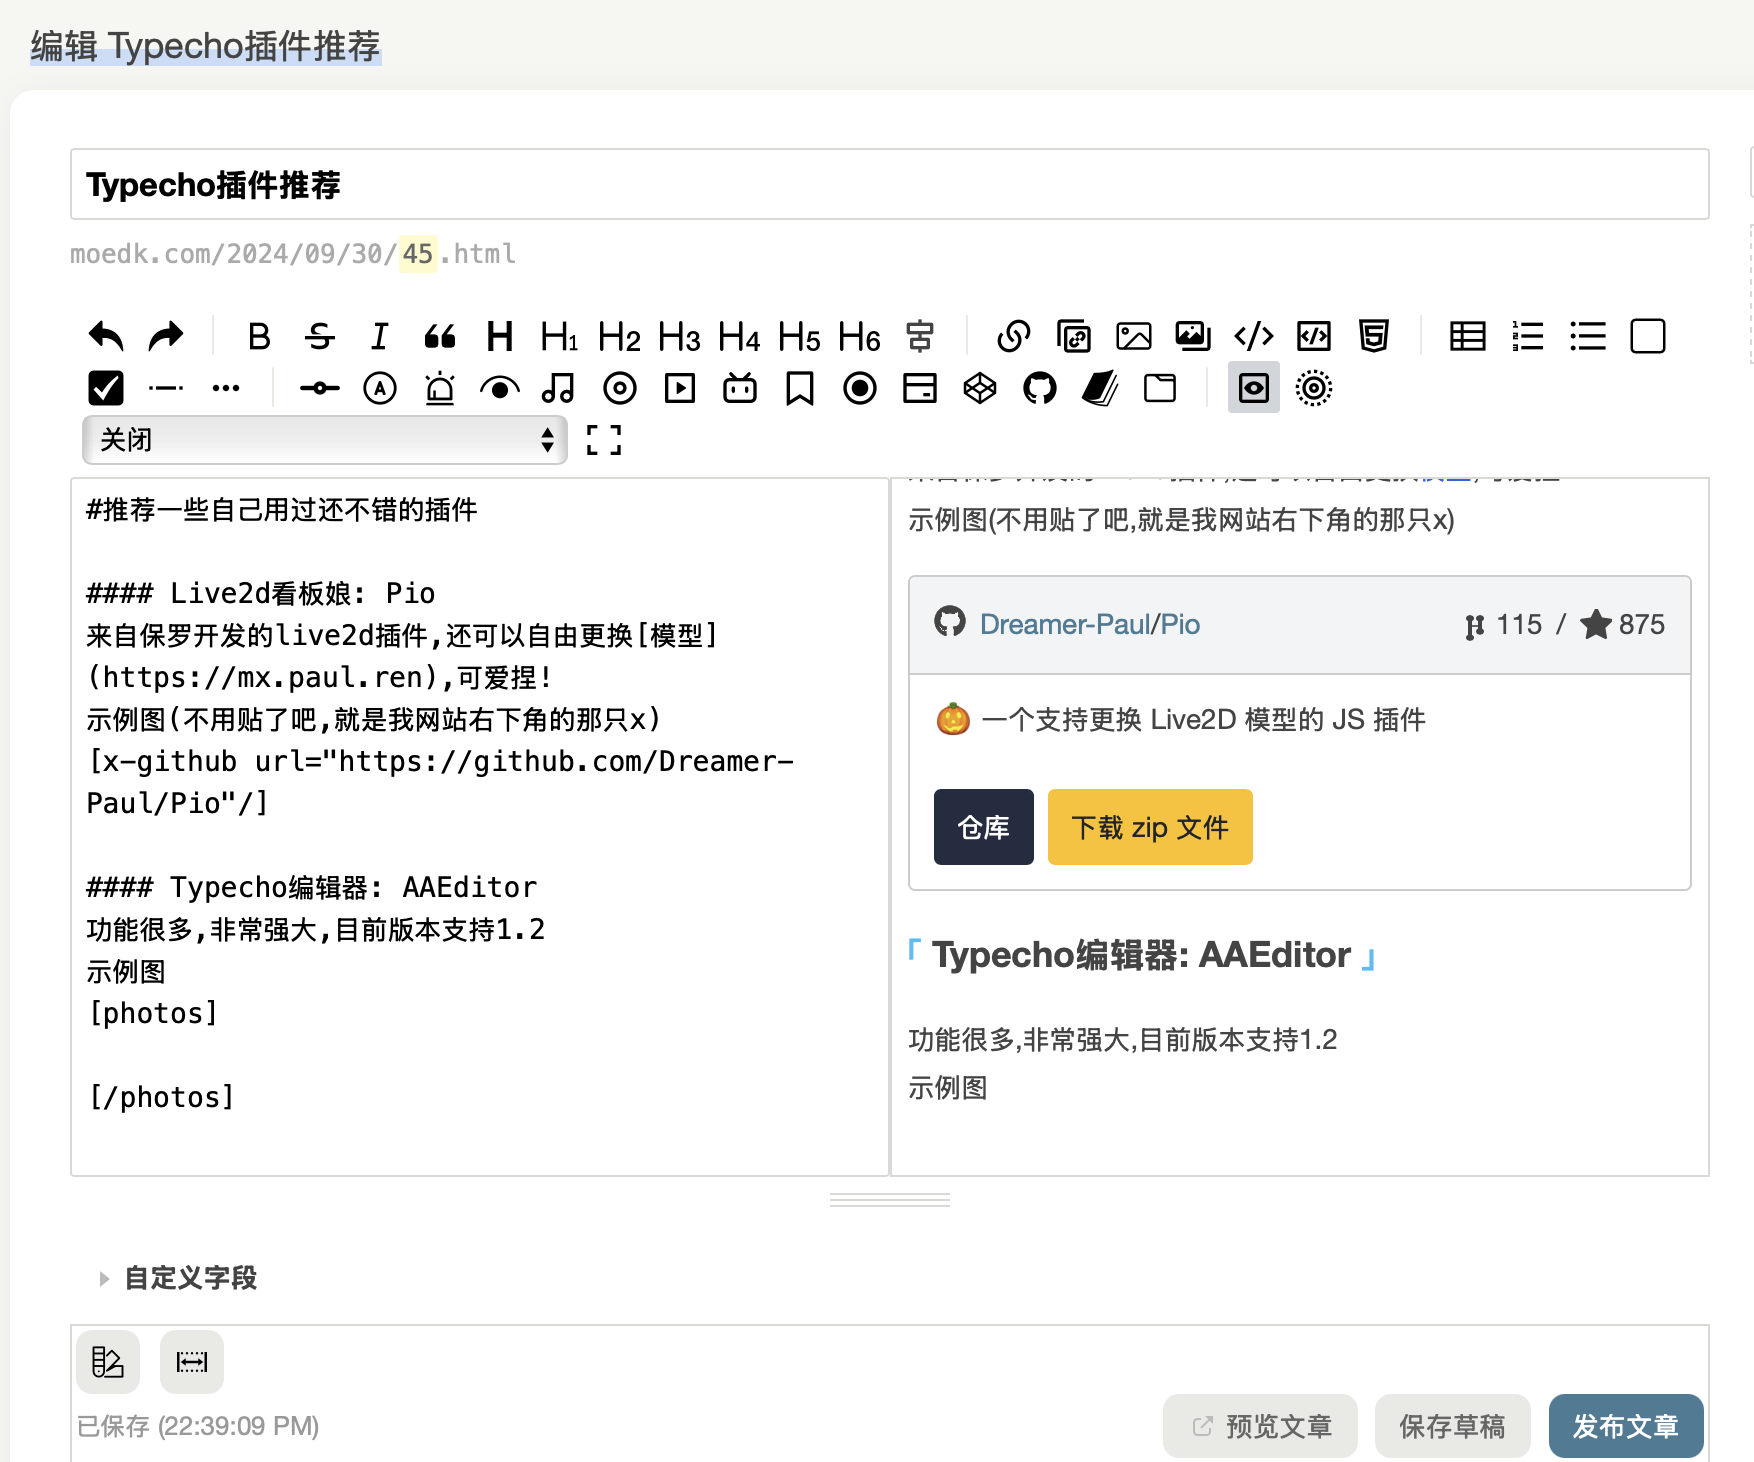Screen dimensions: 1754x1462
Task: Insert a Bilibili video with the TV icon
Action: point(740,388)
